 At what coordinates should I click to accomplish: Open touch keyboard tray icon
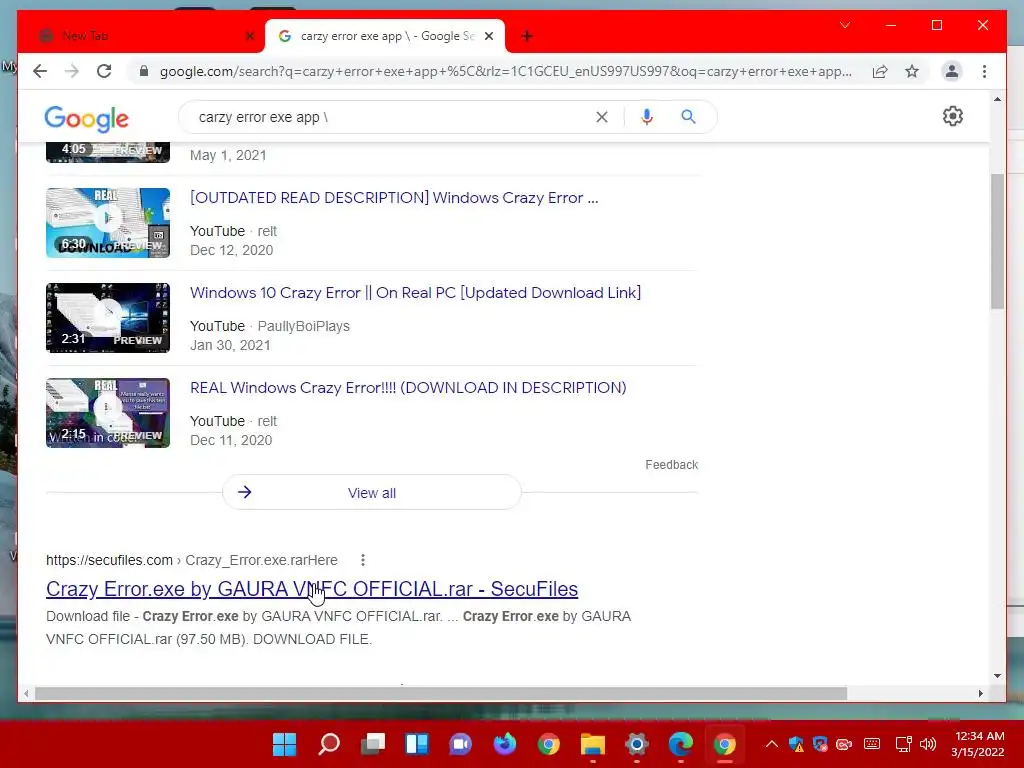pyautogui.click(x=872, y=744)
